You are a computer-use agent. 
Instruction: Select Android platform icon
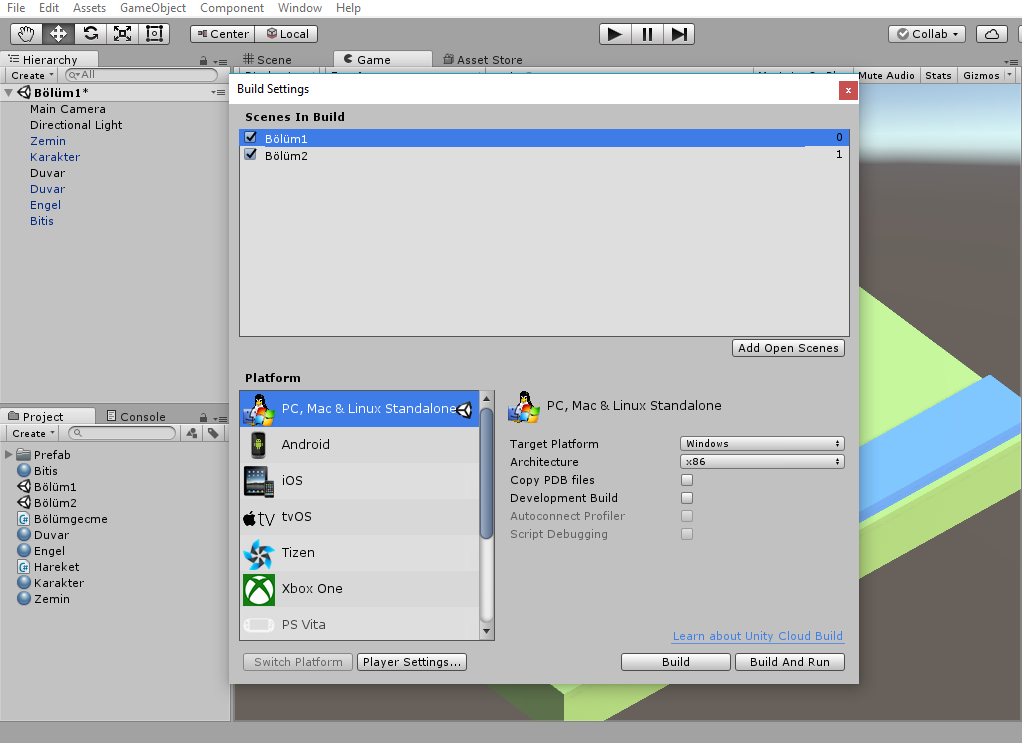pyautogui.click(x=258, y=444)
